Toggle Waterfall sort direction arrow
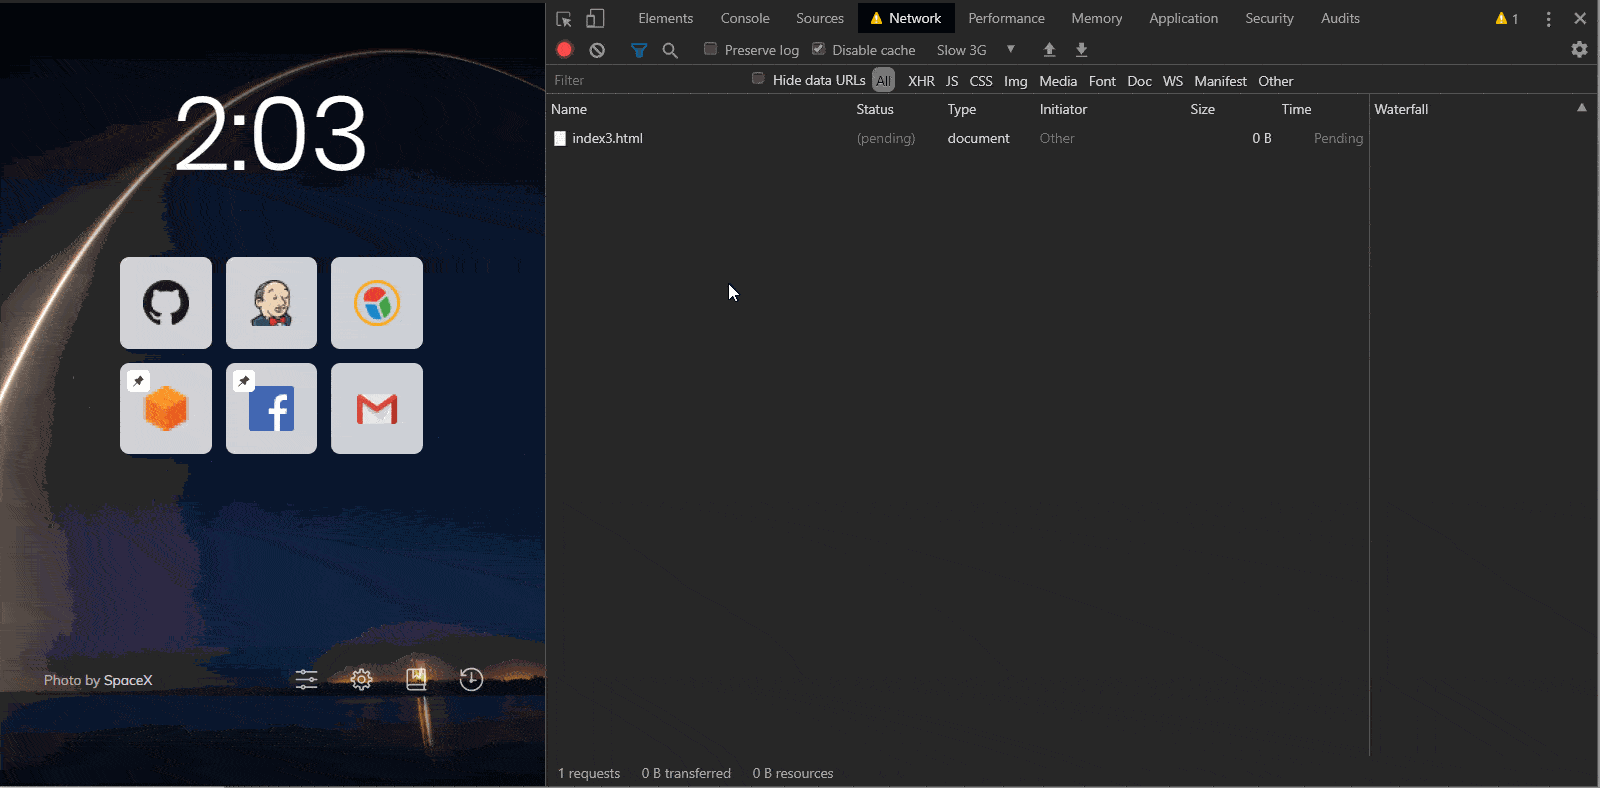 pos(1582,108)
